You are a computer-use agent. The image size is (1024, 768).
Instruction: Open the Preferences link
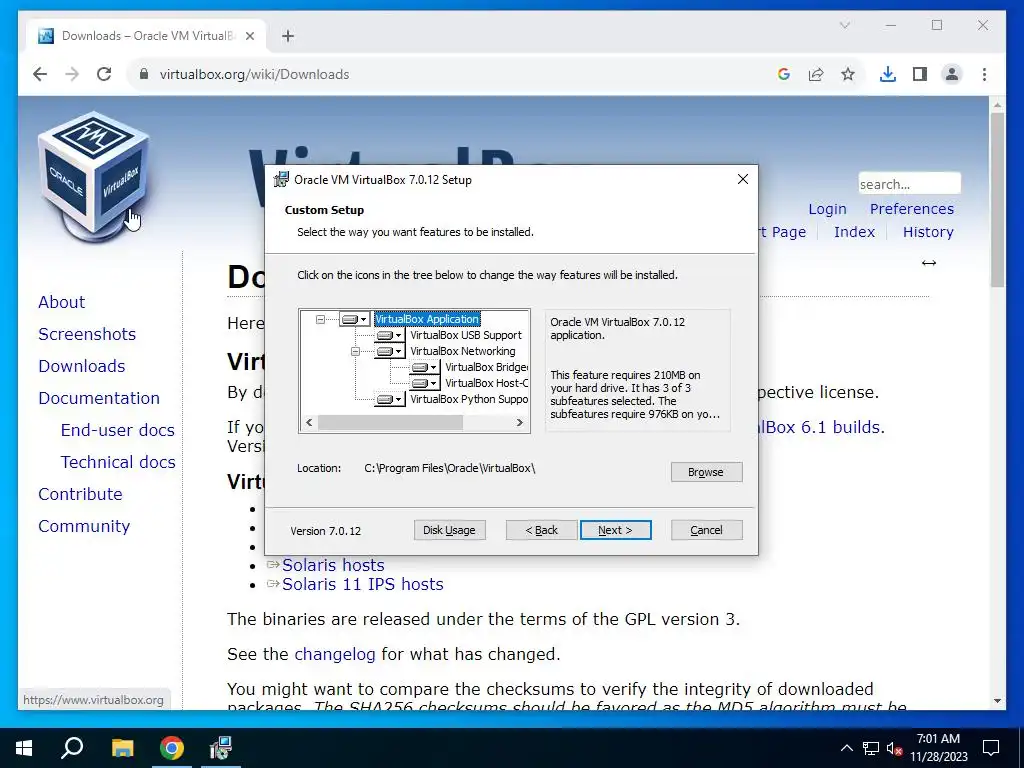(x=912, y=209)
